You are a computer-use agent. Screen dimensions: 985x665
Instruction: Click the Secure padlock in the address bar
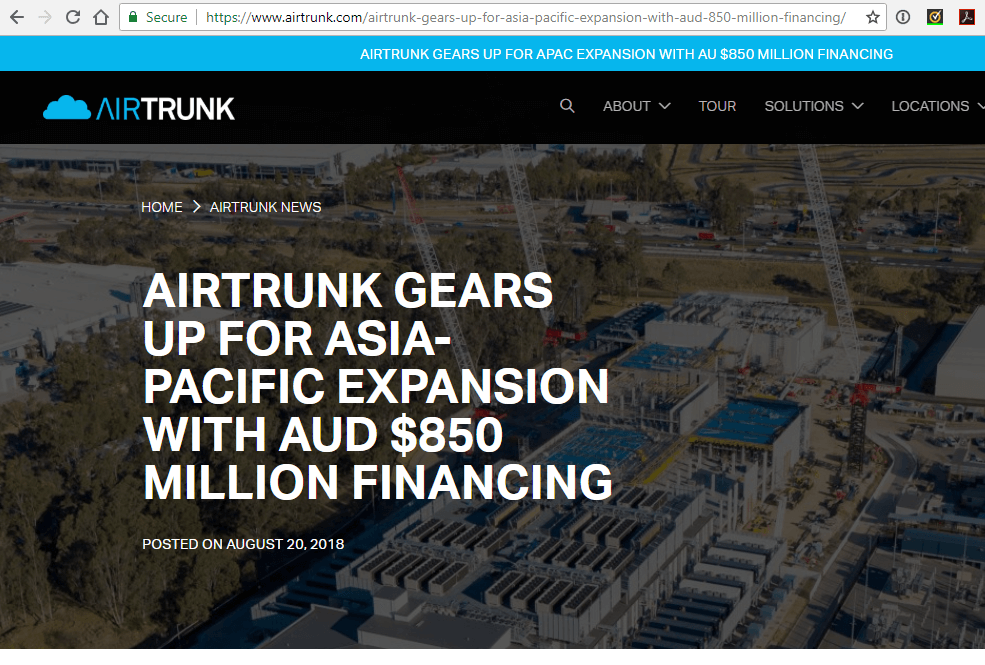click(x=133, y=17)
